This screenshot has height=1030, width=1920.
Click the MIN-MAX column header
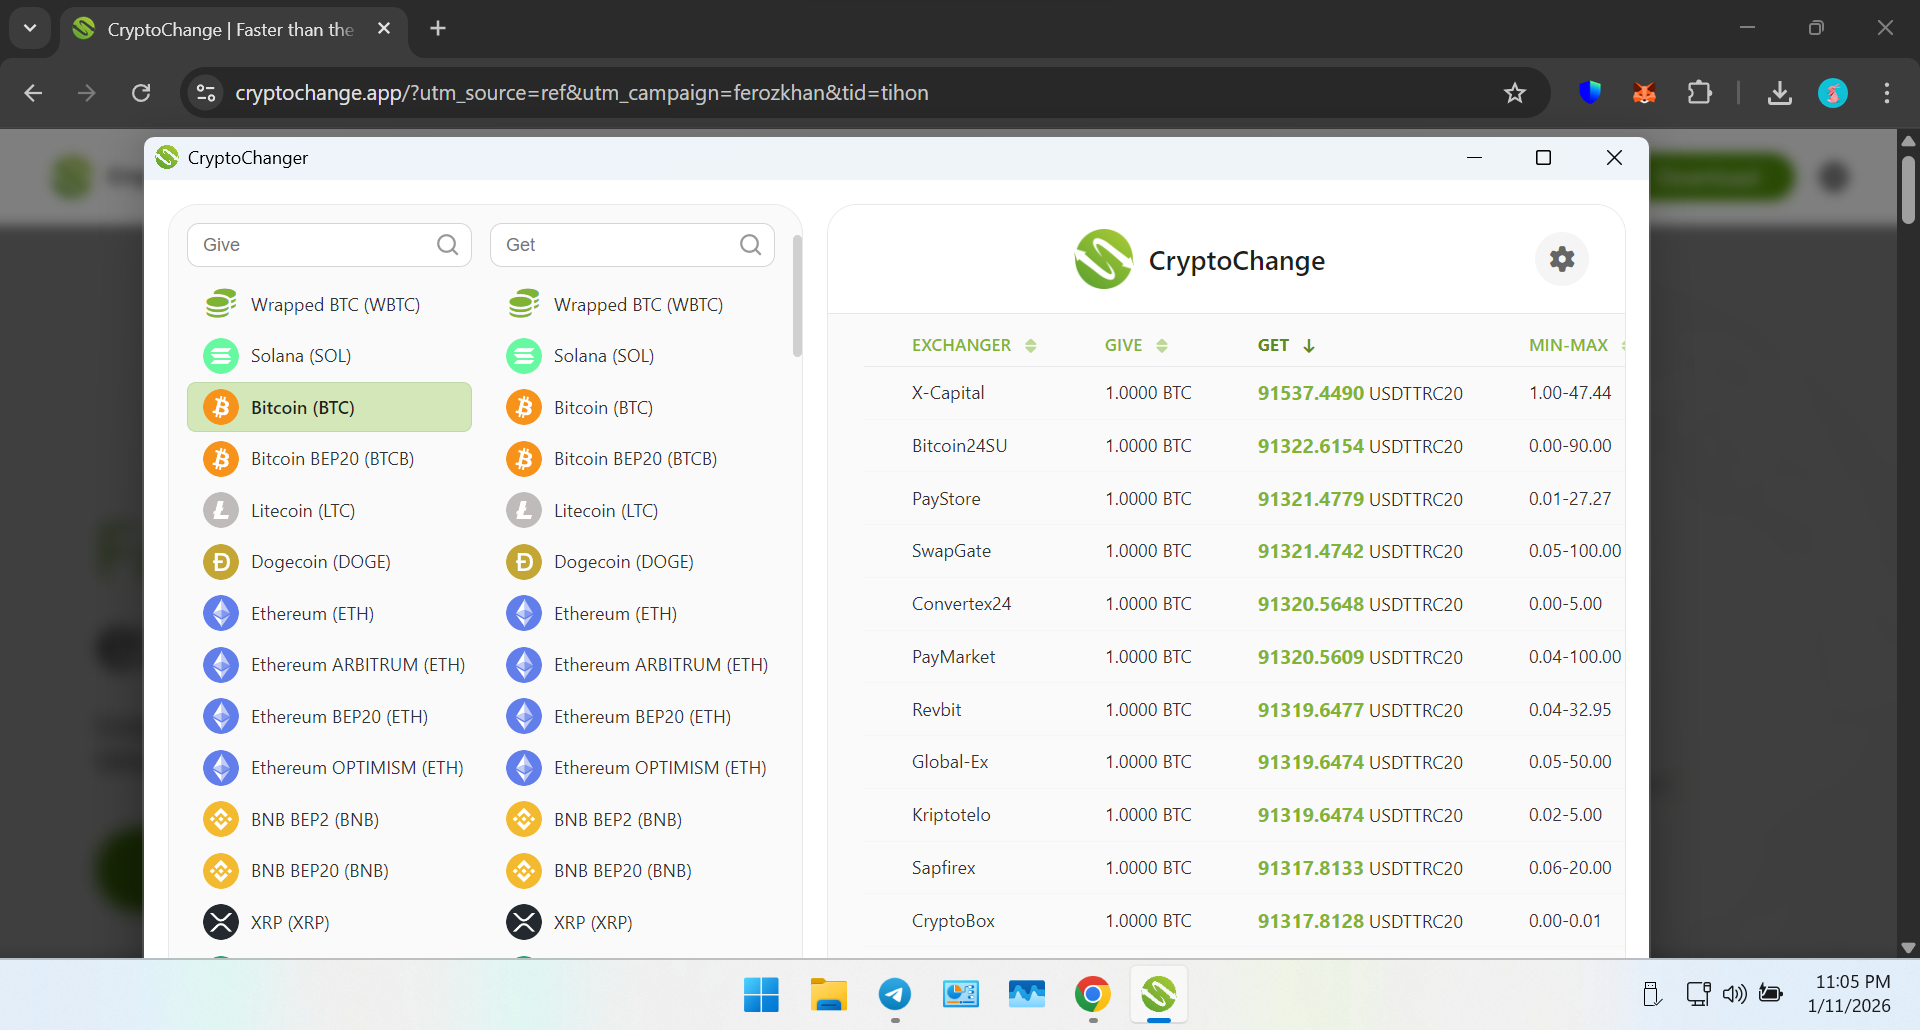(1568, 345)
